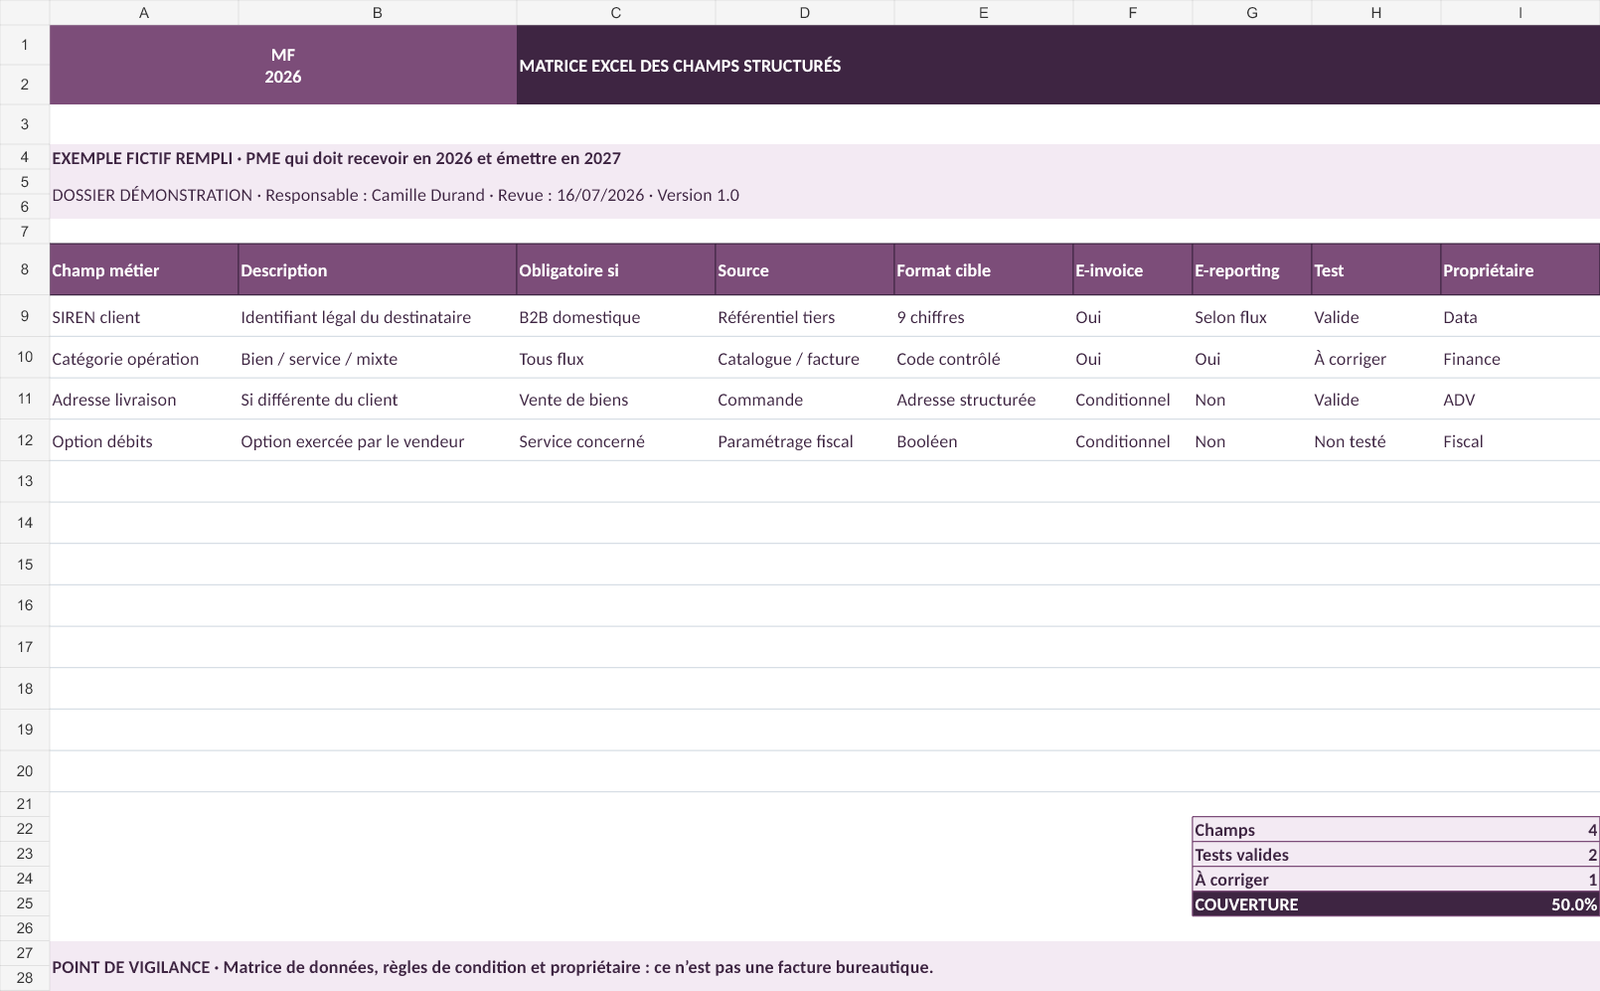
Task: Select the 'Selon flux' e-reporting cell
Action: pyautogui.click(x=1252, y=317)
